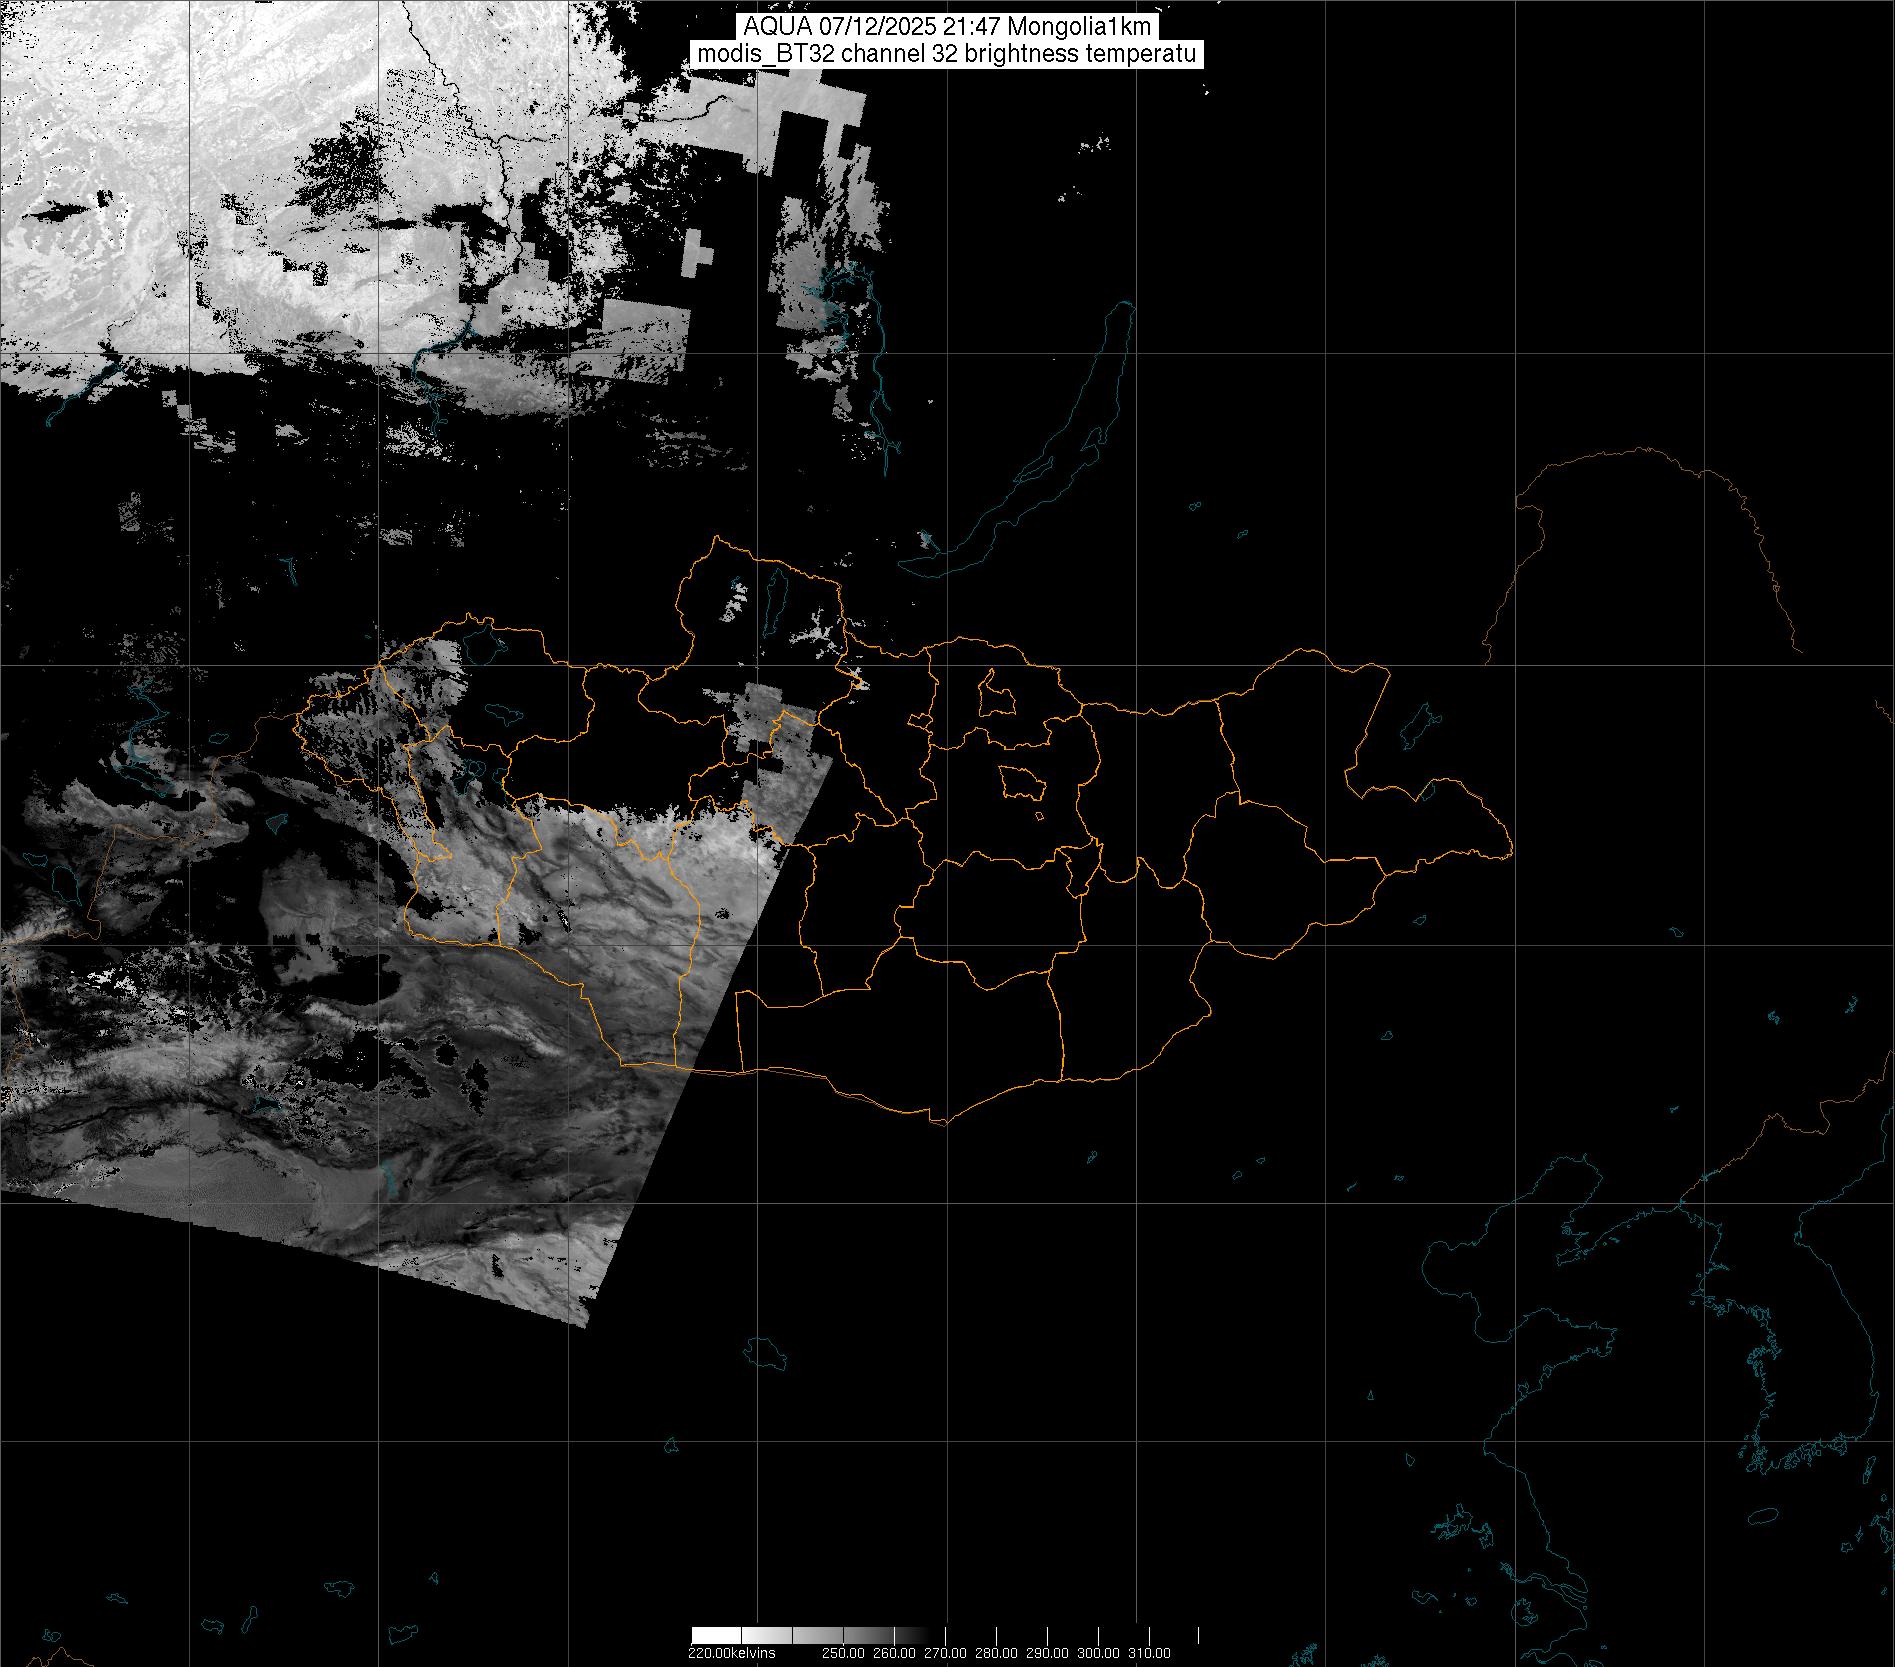Viewport: 1895px width, 1667px height.
Task: Click the "250.00" colorbar tick label
Action: [845, 1652]
